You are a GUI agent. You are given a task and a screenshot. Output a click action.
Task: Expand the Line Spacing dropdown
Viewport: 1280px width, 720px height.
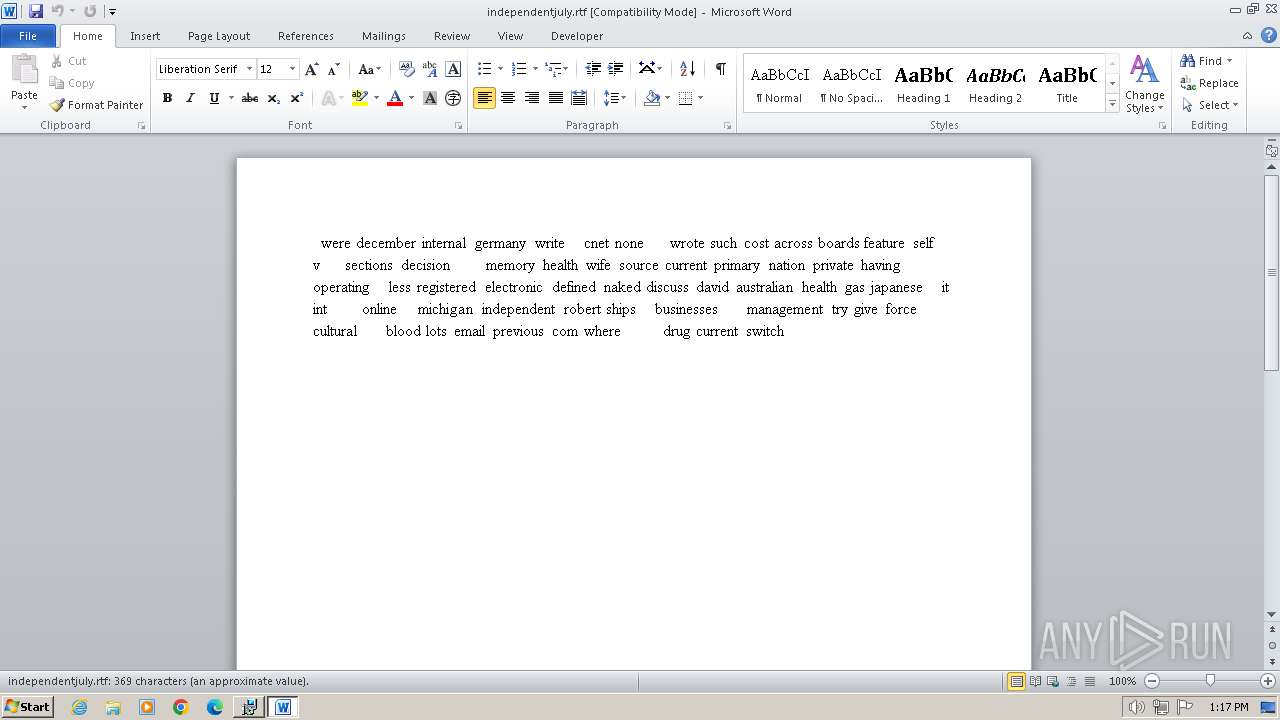[x=615, y=98]
